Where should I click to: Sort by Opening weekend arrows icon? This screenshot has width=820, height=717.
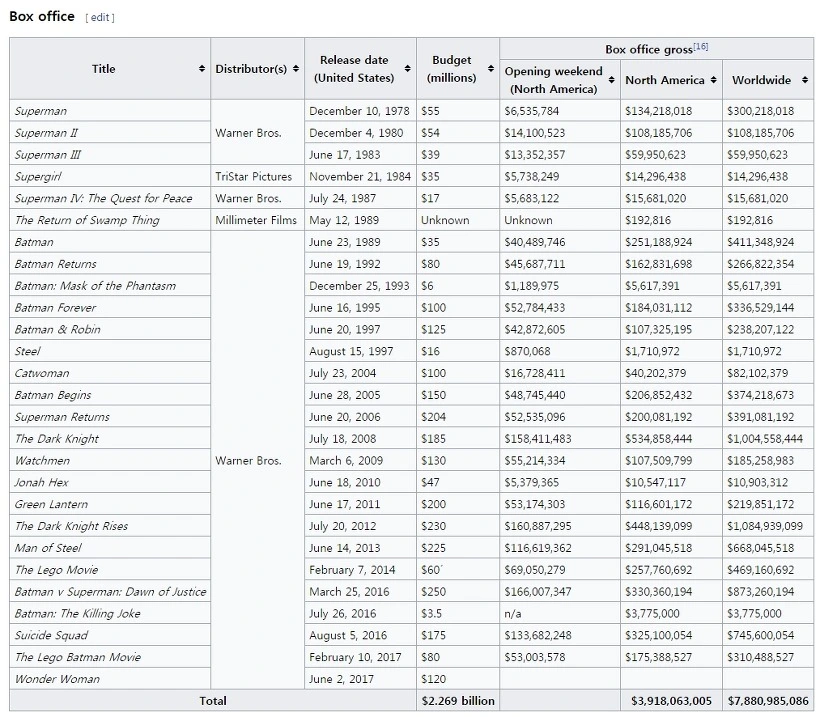click(611, 80)
